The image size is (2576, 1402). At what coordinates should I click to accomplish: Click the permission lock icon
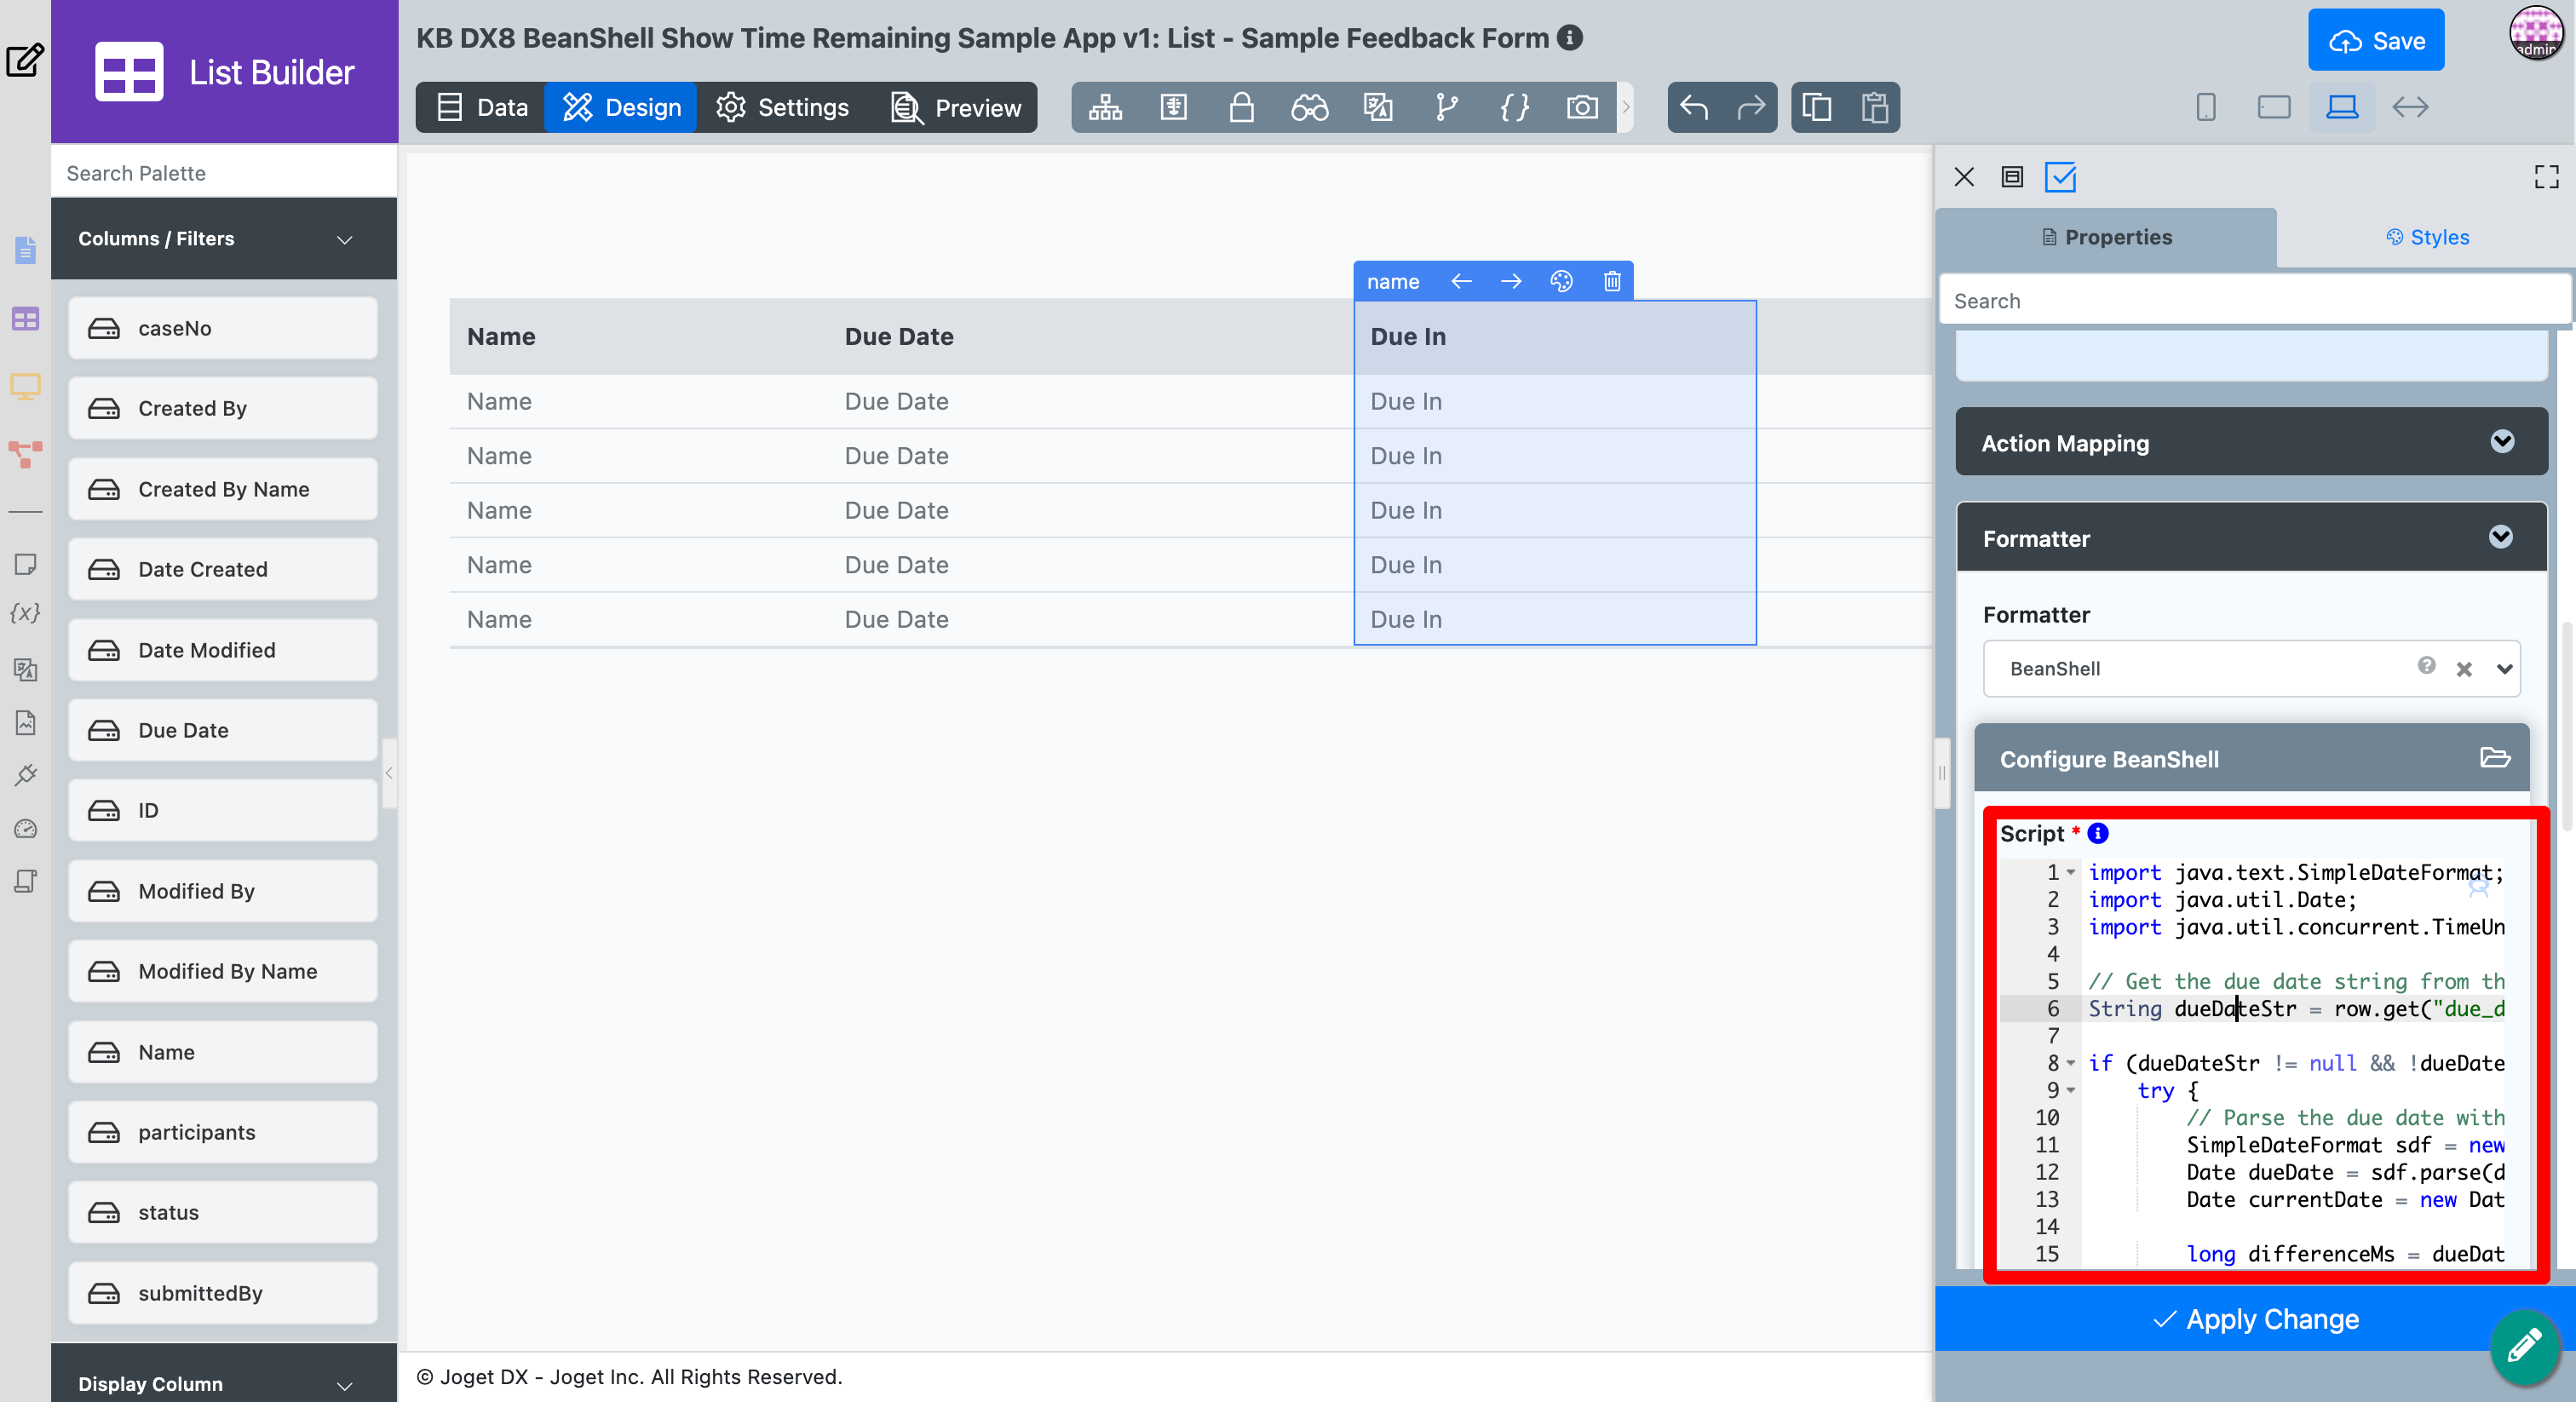click(1241, 107)
